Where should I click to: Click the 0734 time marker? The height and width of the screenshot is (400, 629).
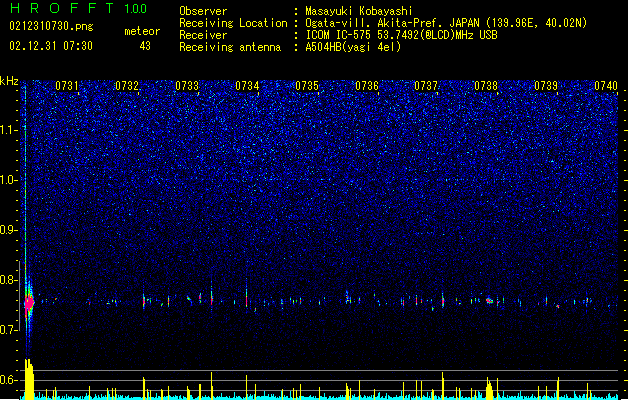(247, 86)
